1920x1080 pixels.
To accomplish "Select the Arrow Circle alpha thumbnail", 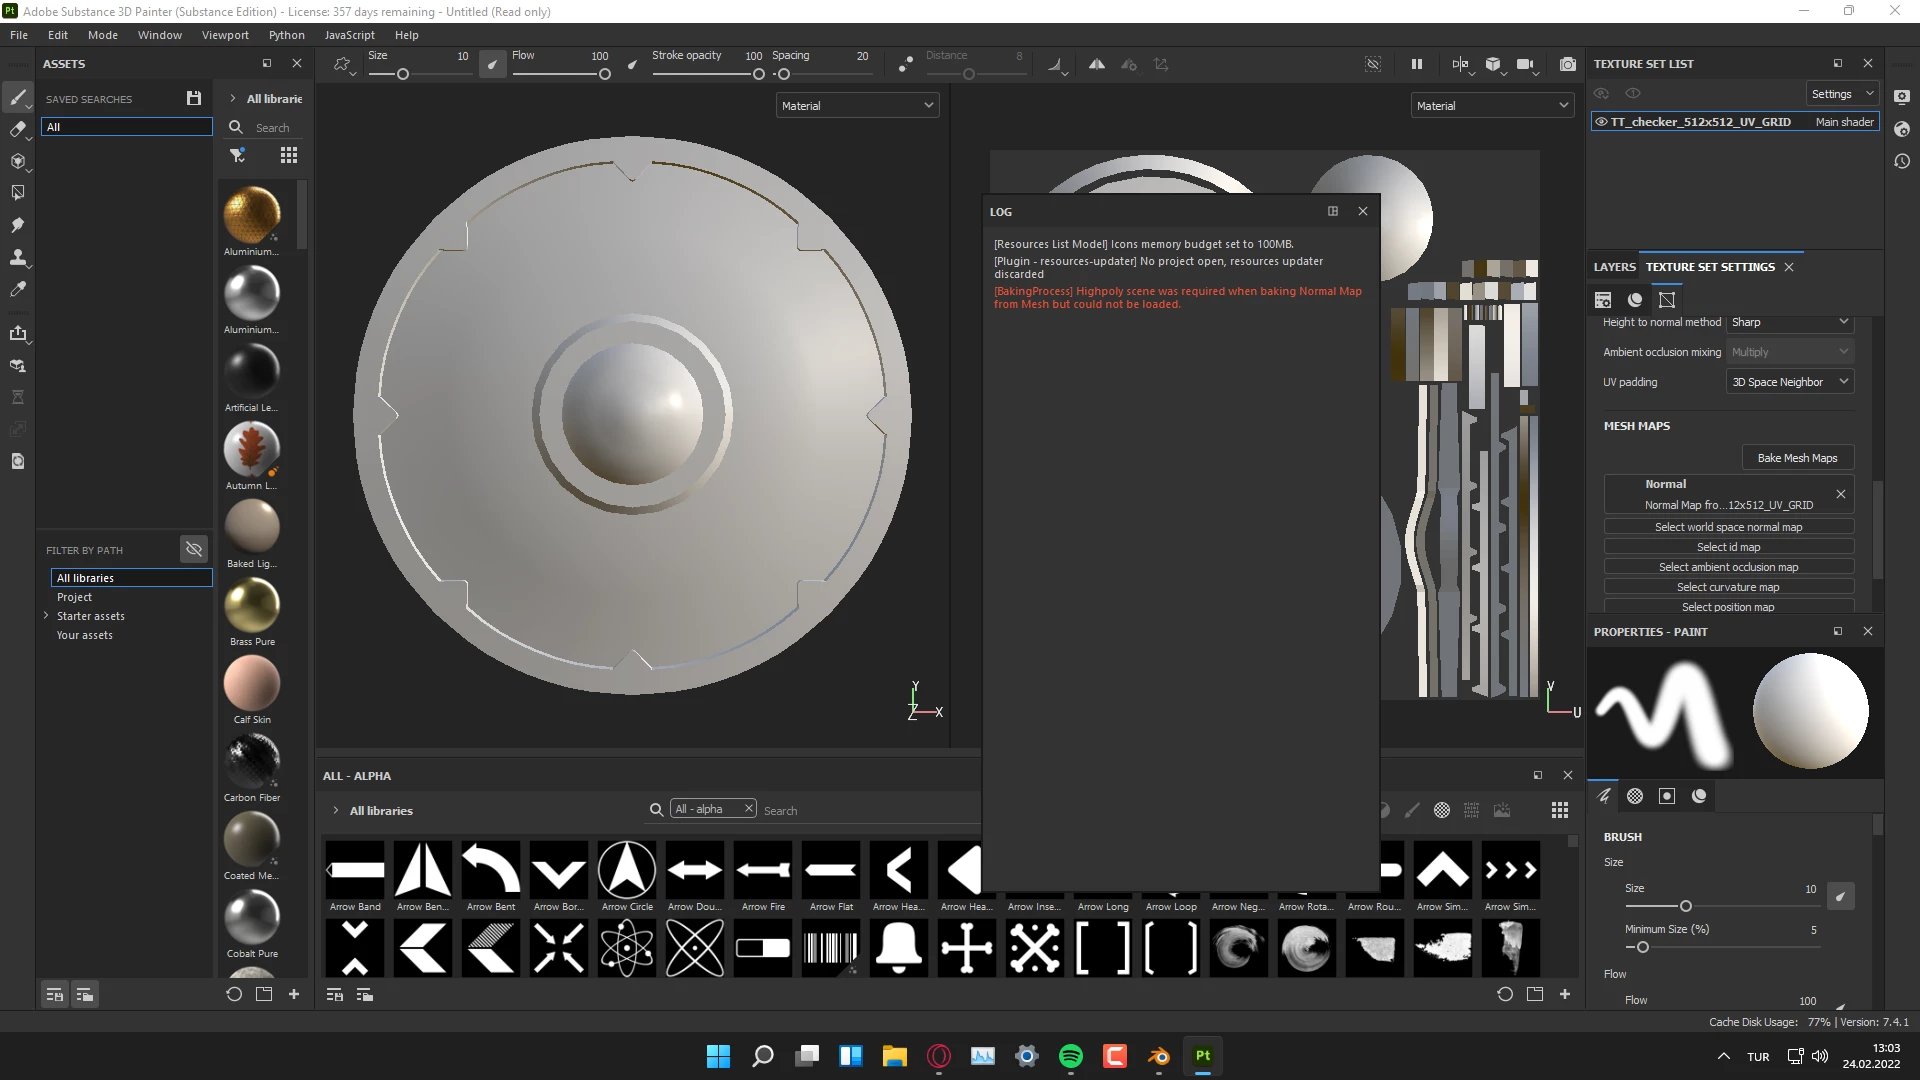I will (x=627, y=870).
